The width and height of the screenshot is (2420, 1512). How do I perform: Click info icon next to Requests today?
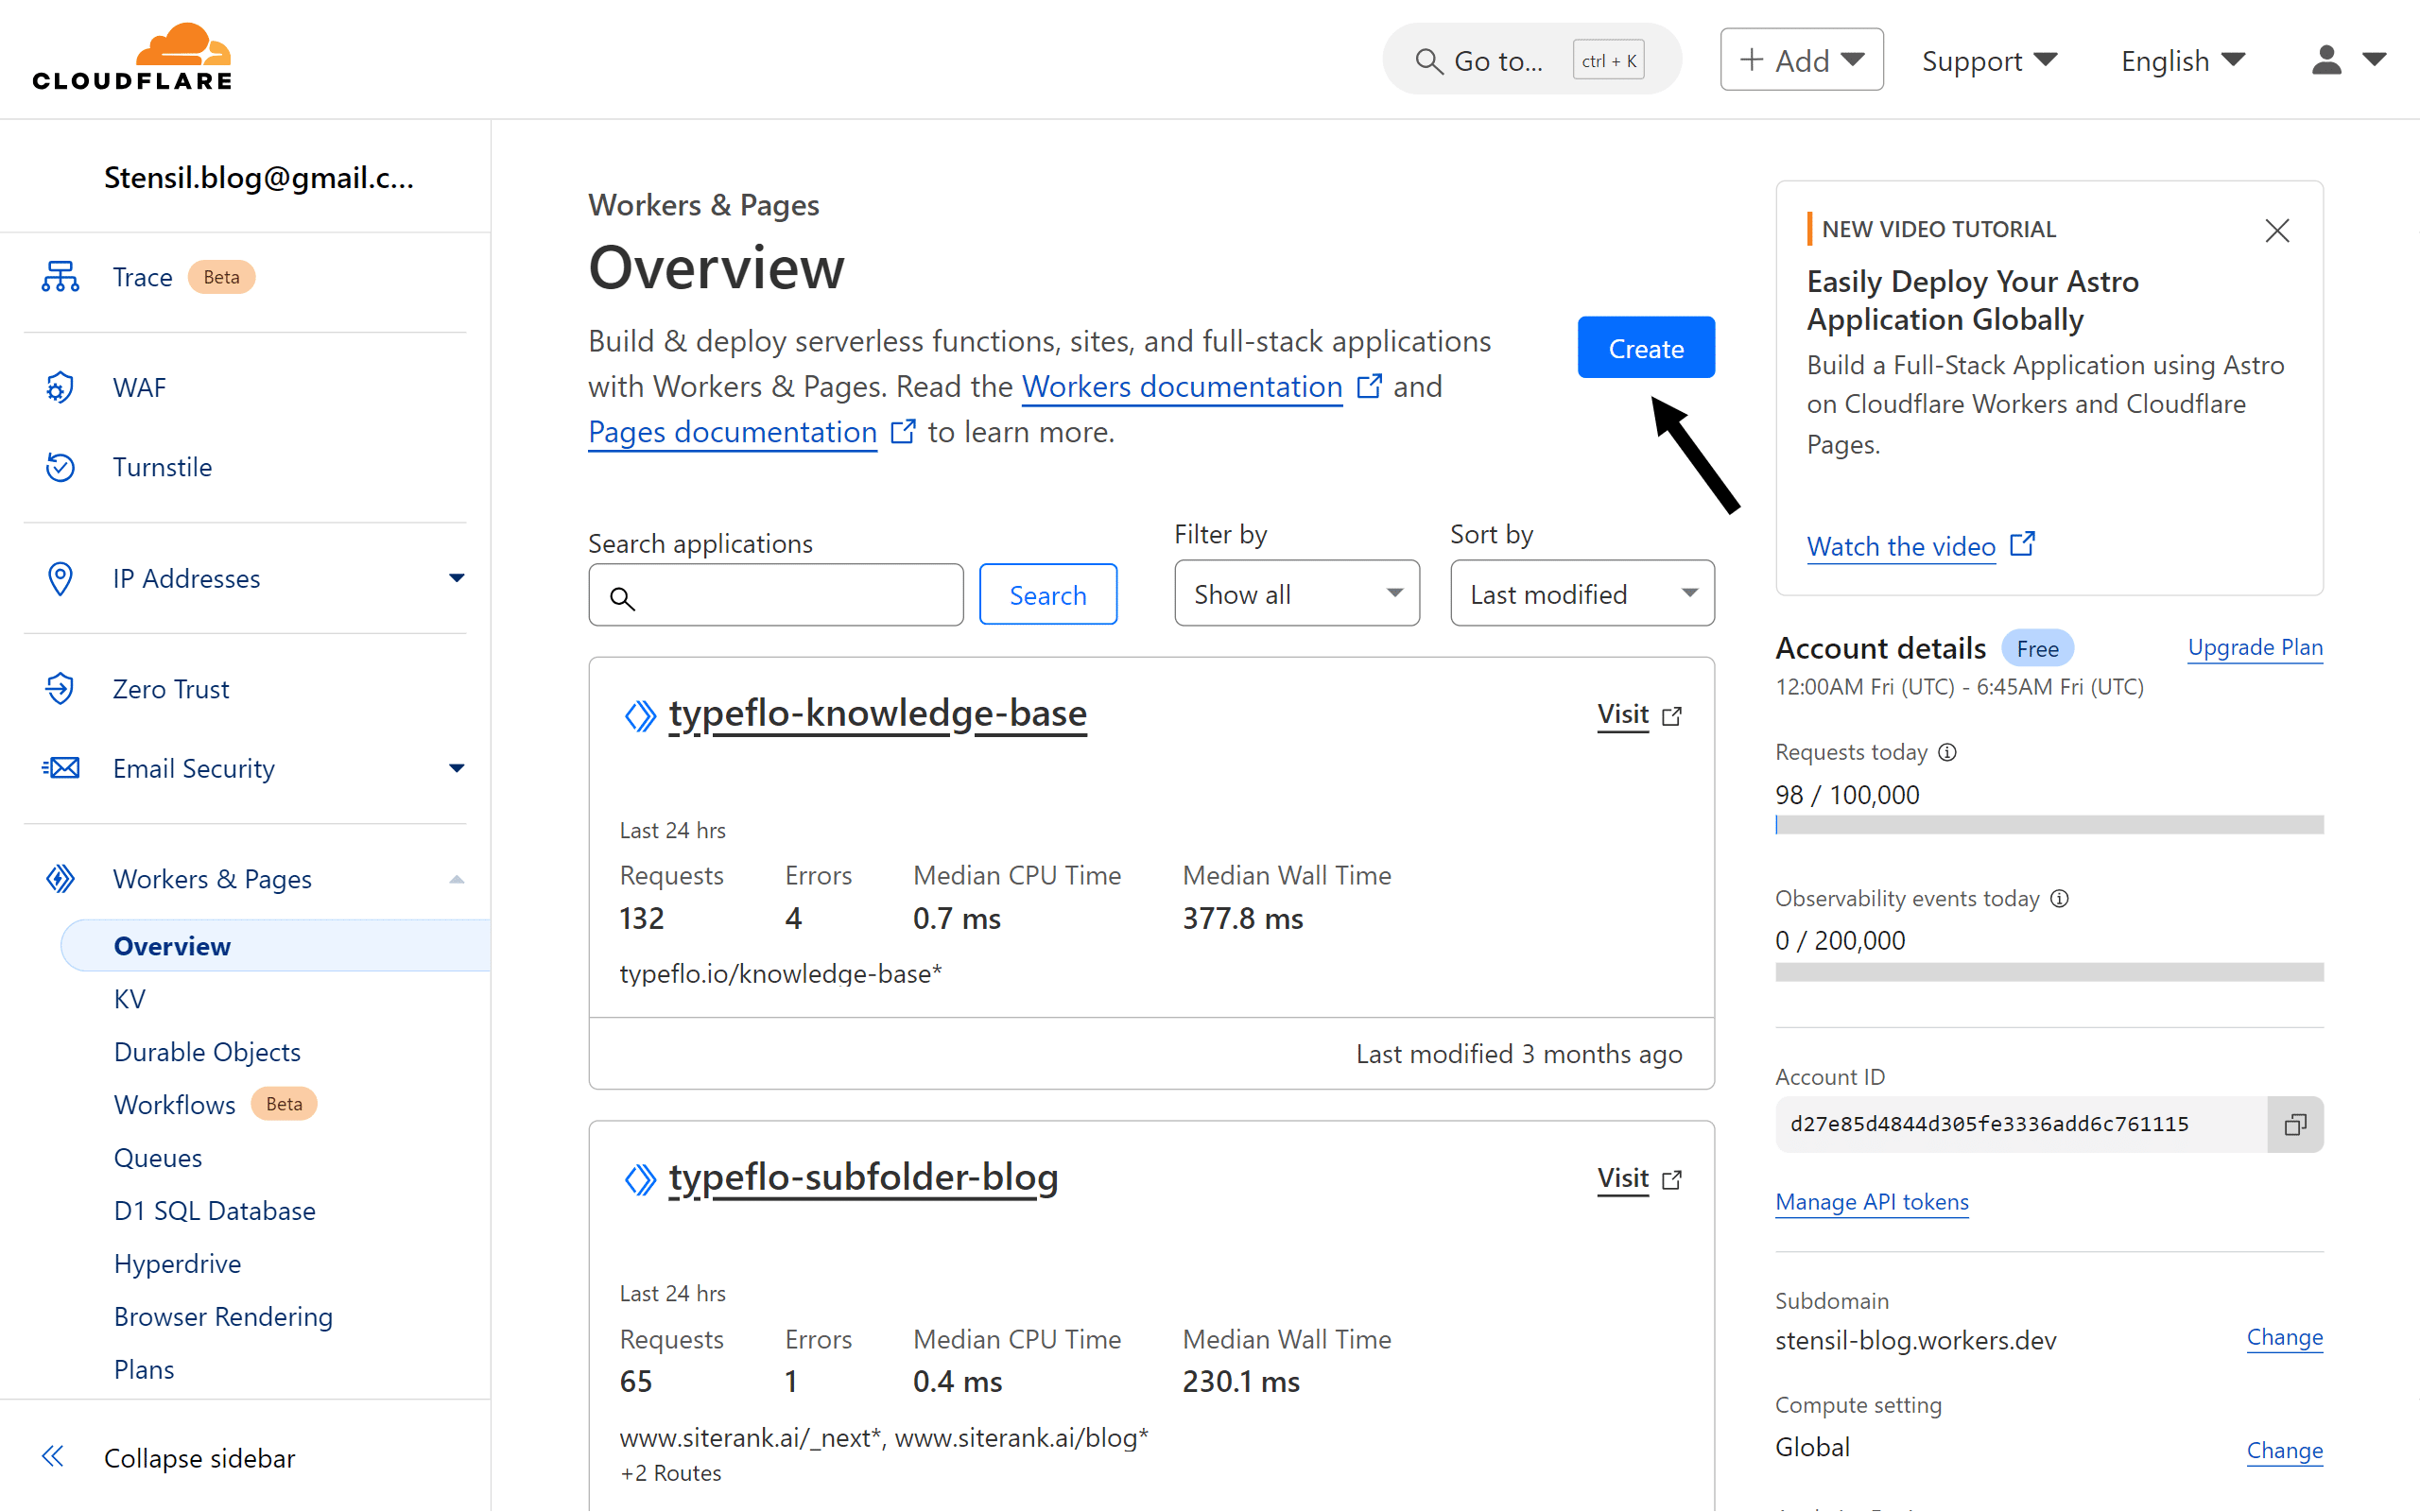(1947, 752)
